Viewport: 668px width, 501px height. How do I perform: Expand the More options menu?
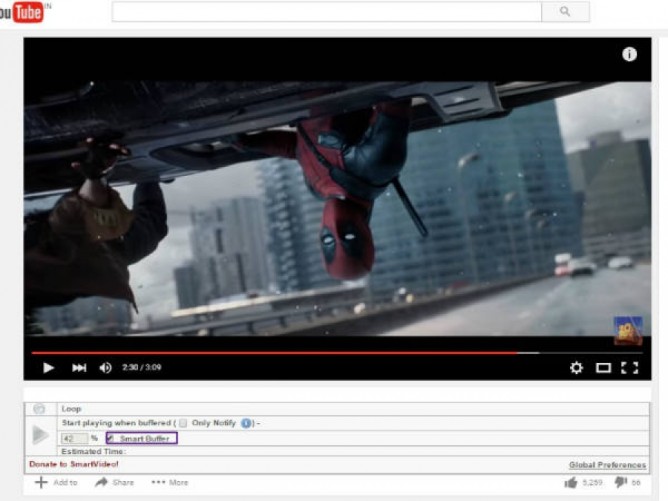169,482
